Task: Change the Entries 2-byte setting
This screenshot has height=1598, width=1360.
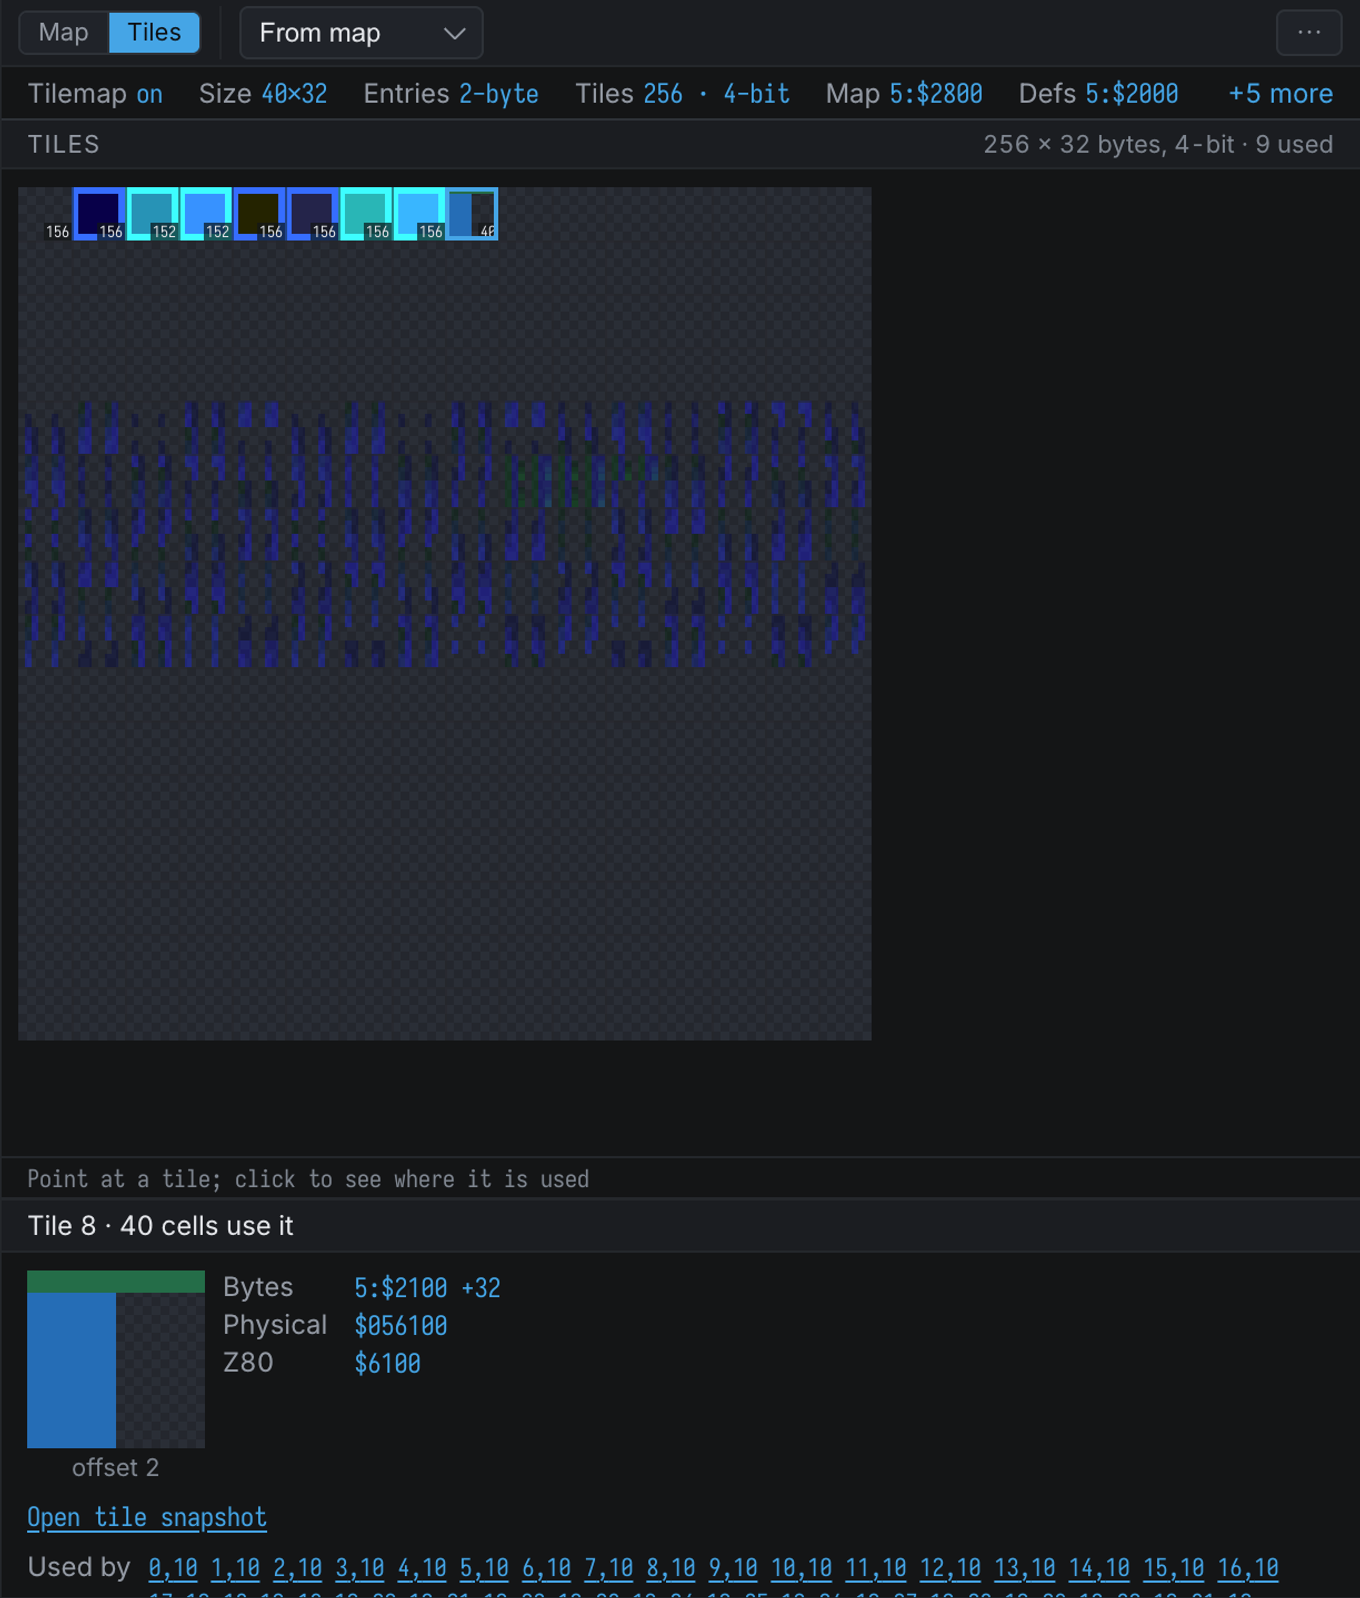Action: [499, 94]
